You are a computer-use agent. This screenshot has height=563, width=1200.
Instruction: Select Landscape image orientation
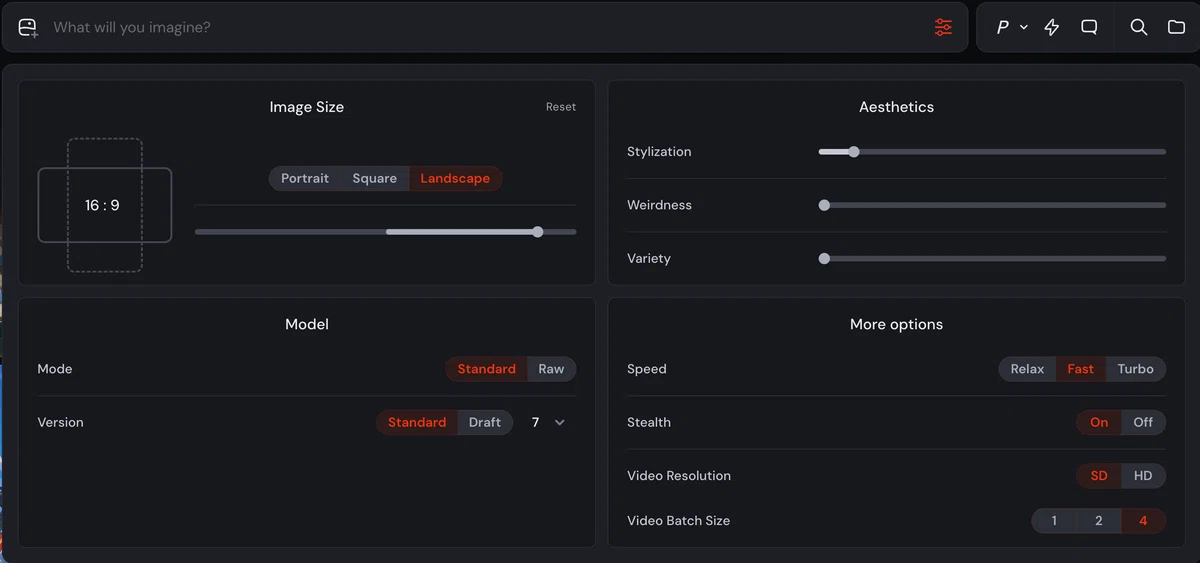pos(455,178)
